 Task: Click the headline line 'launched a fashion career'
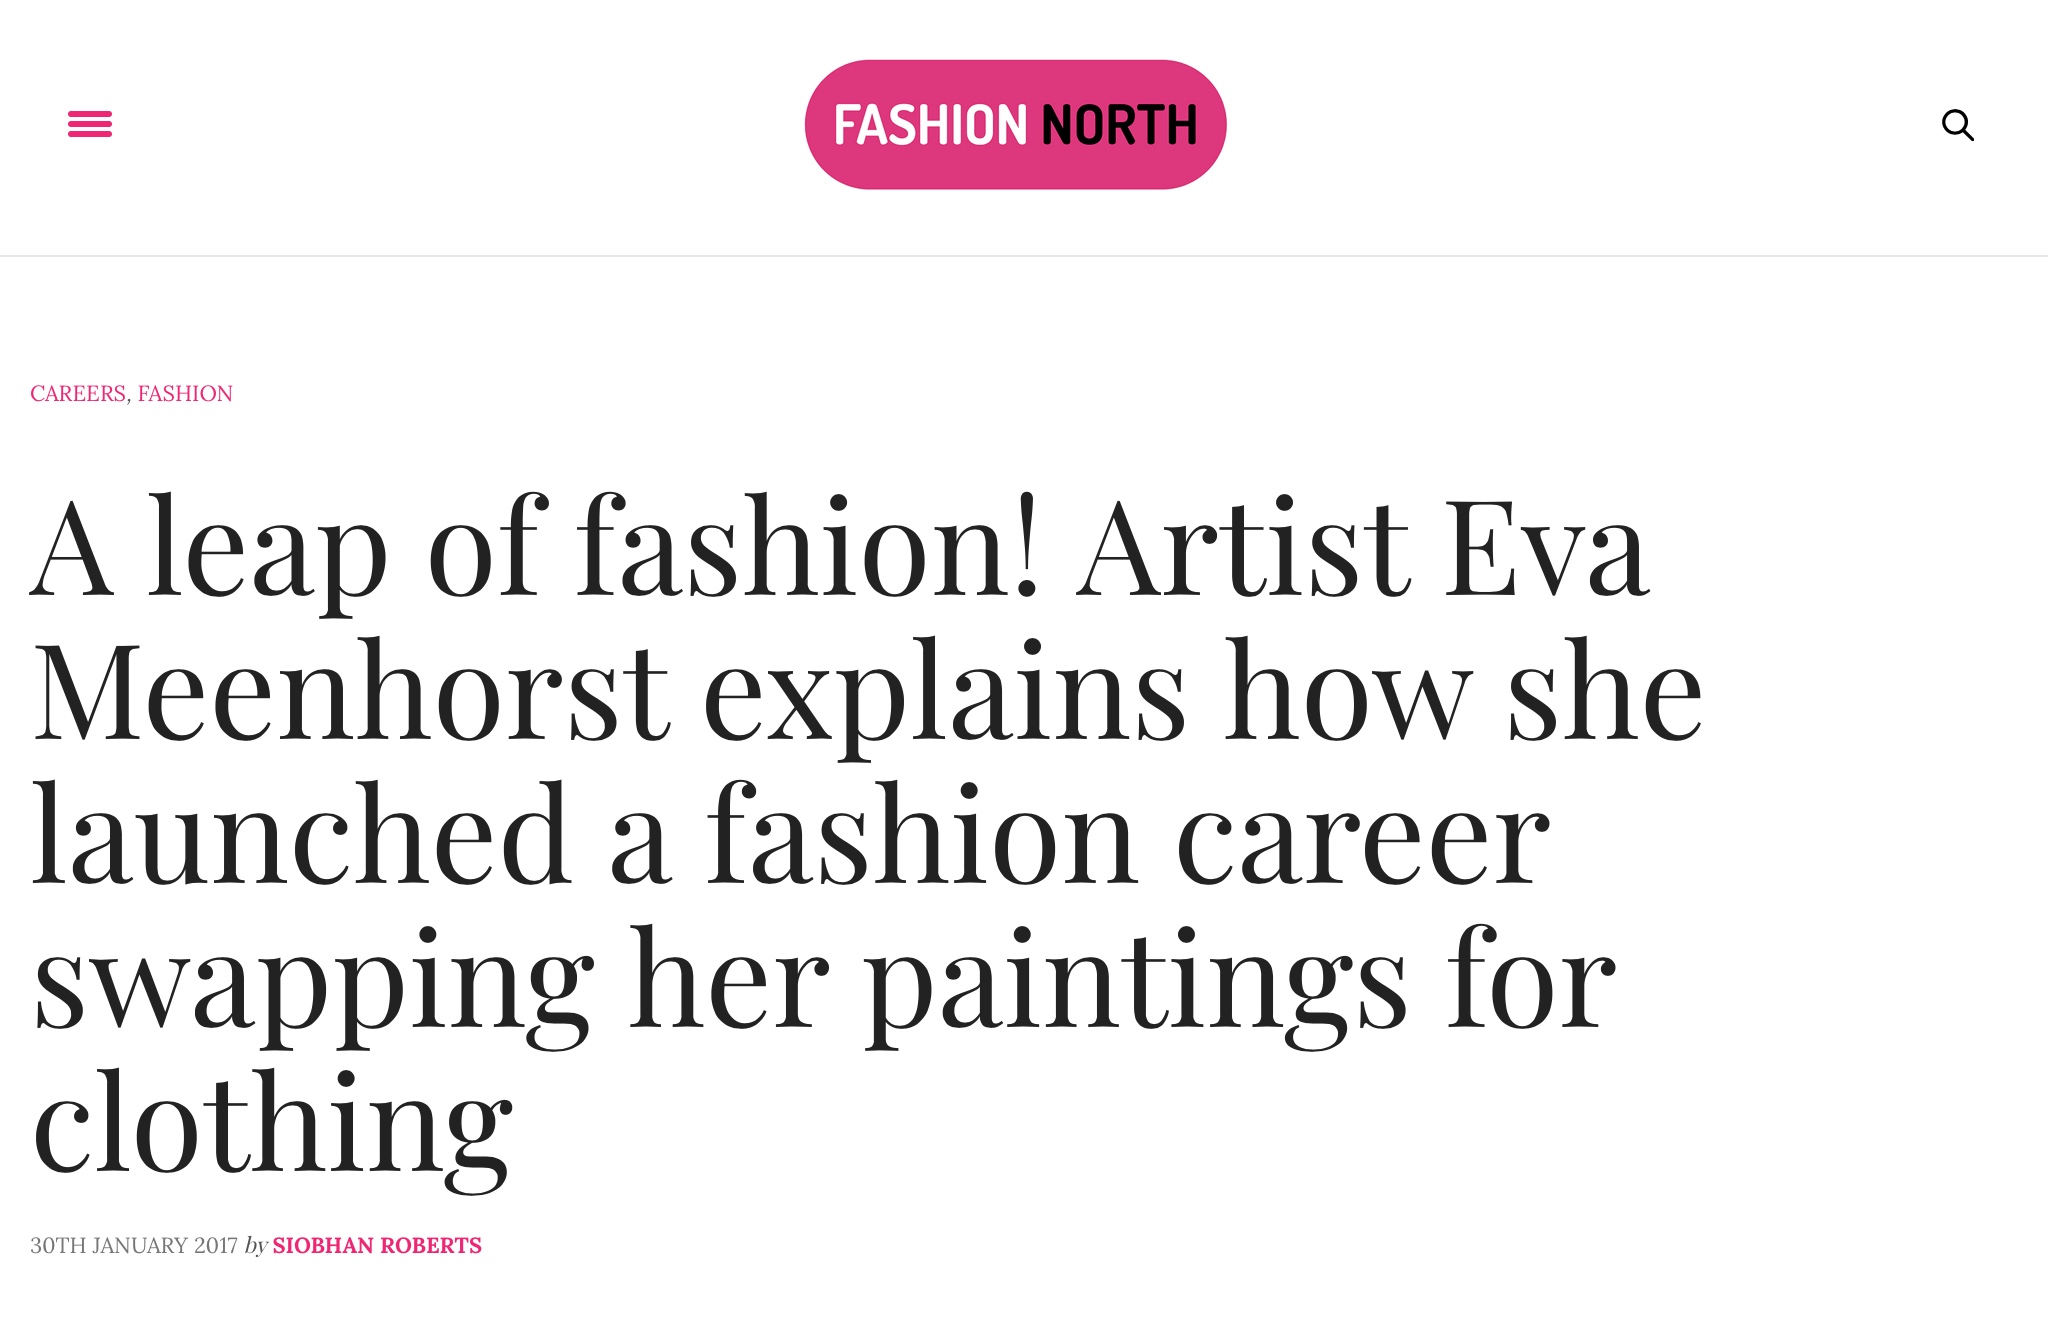point(791,835)
